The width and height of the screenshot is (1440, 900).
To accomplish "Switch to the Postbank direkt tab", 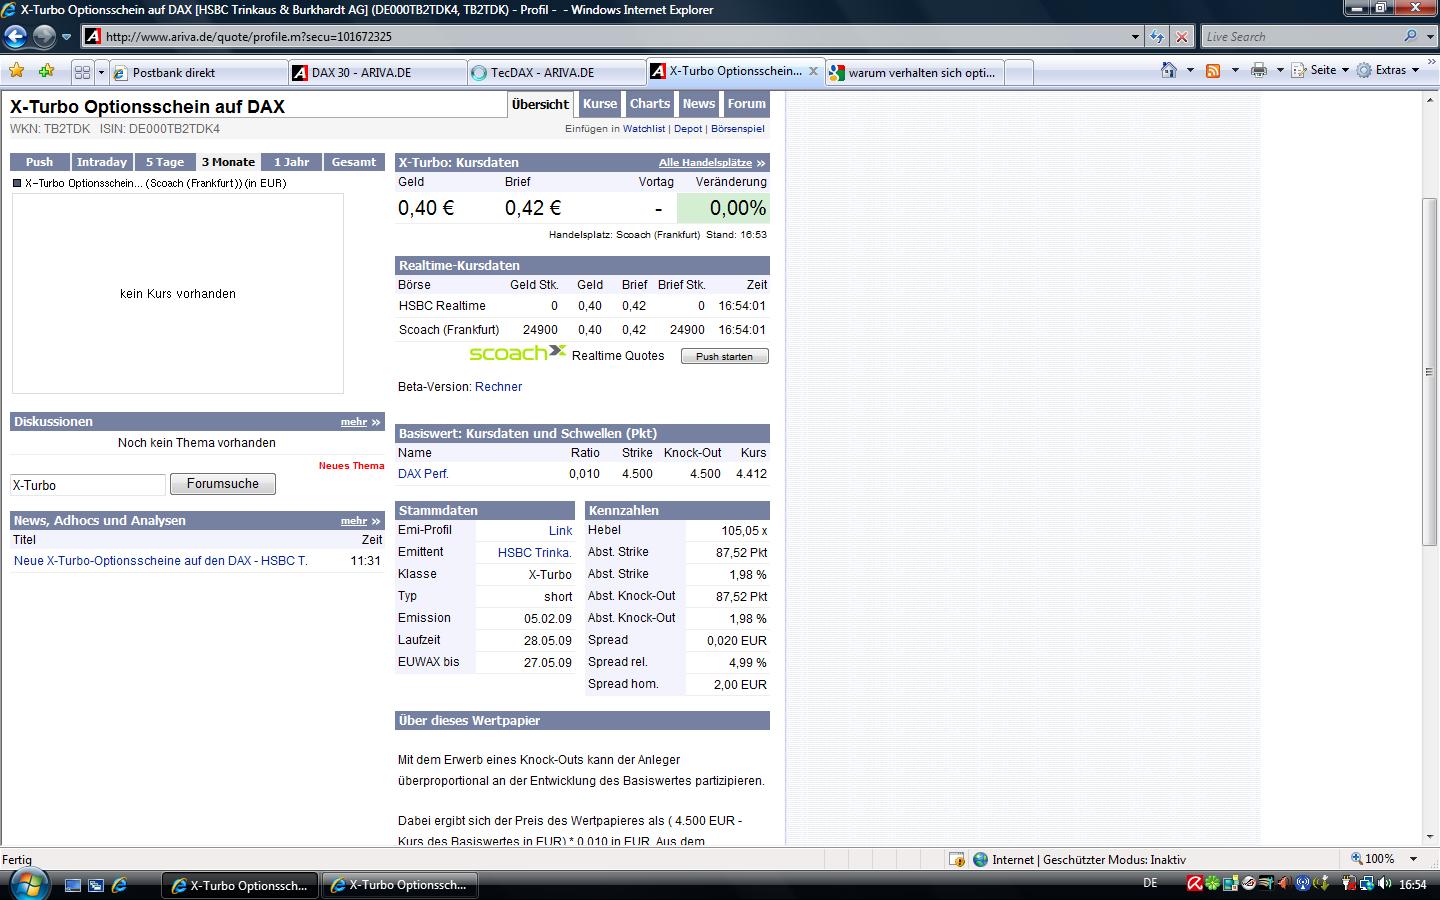I will tap(198, 72).
